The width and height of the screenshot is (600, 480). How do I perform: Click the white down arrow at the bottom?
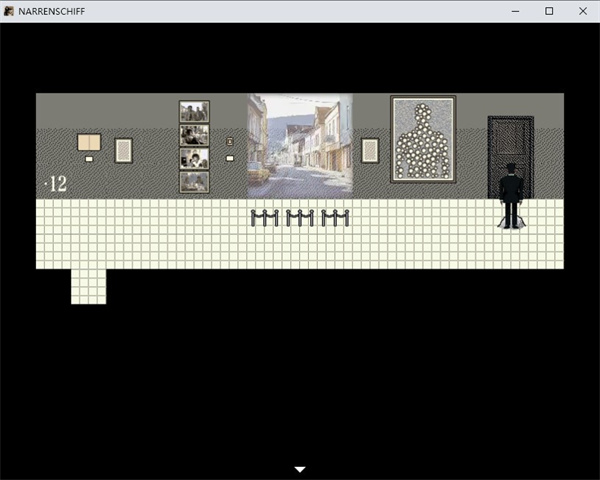[300, 468]
